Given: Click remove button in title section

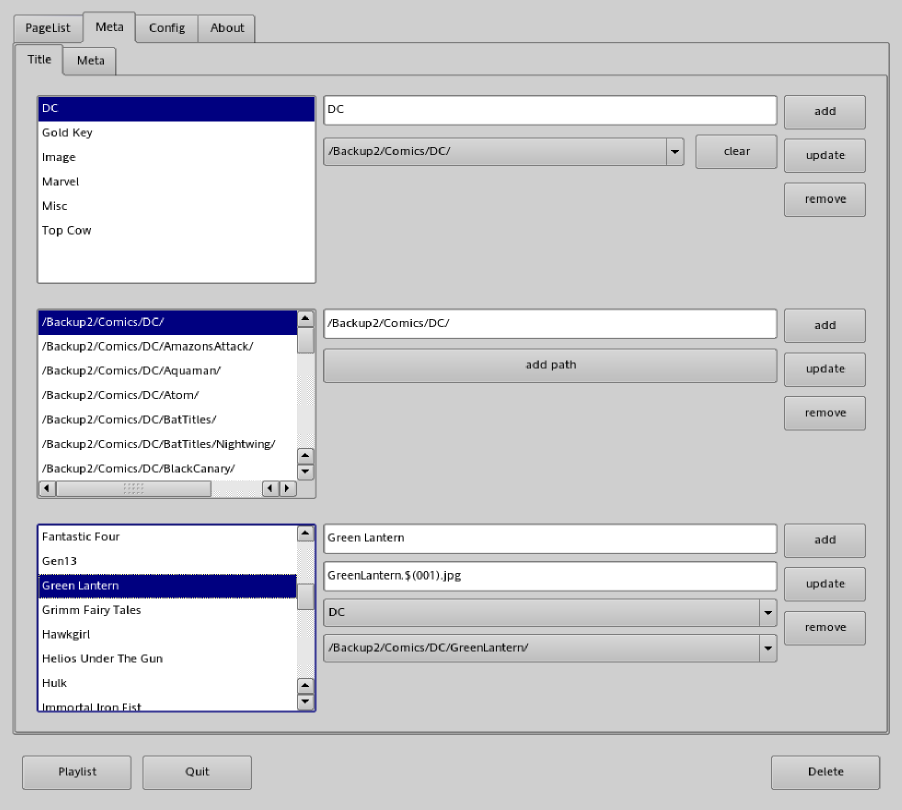Looking at the screenshot, I should (824, 628).
